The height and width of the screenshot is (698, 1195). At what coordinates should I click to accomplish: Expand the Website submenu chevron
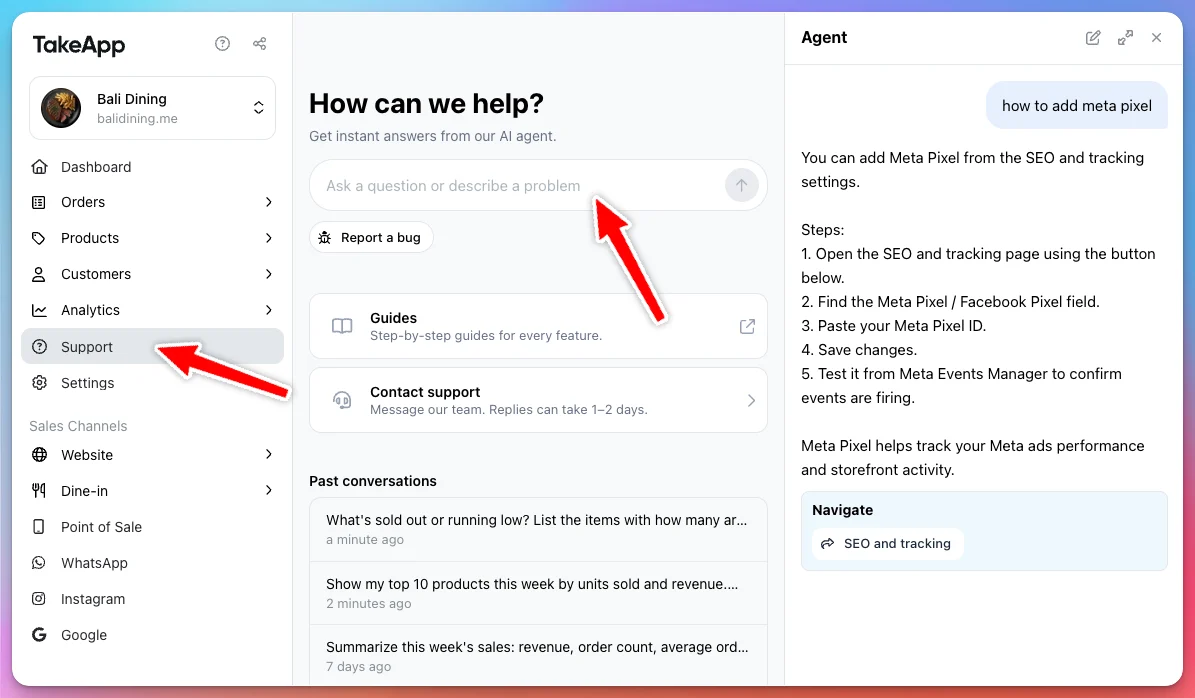pos(268,454)
